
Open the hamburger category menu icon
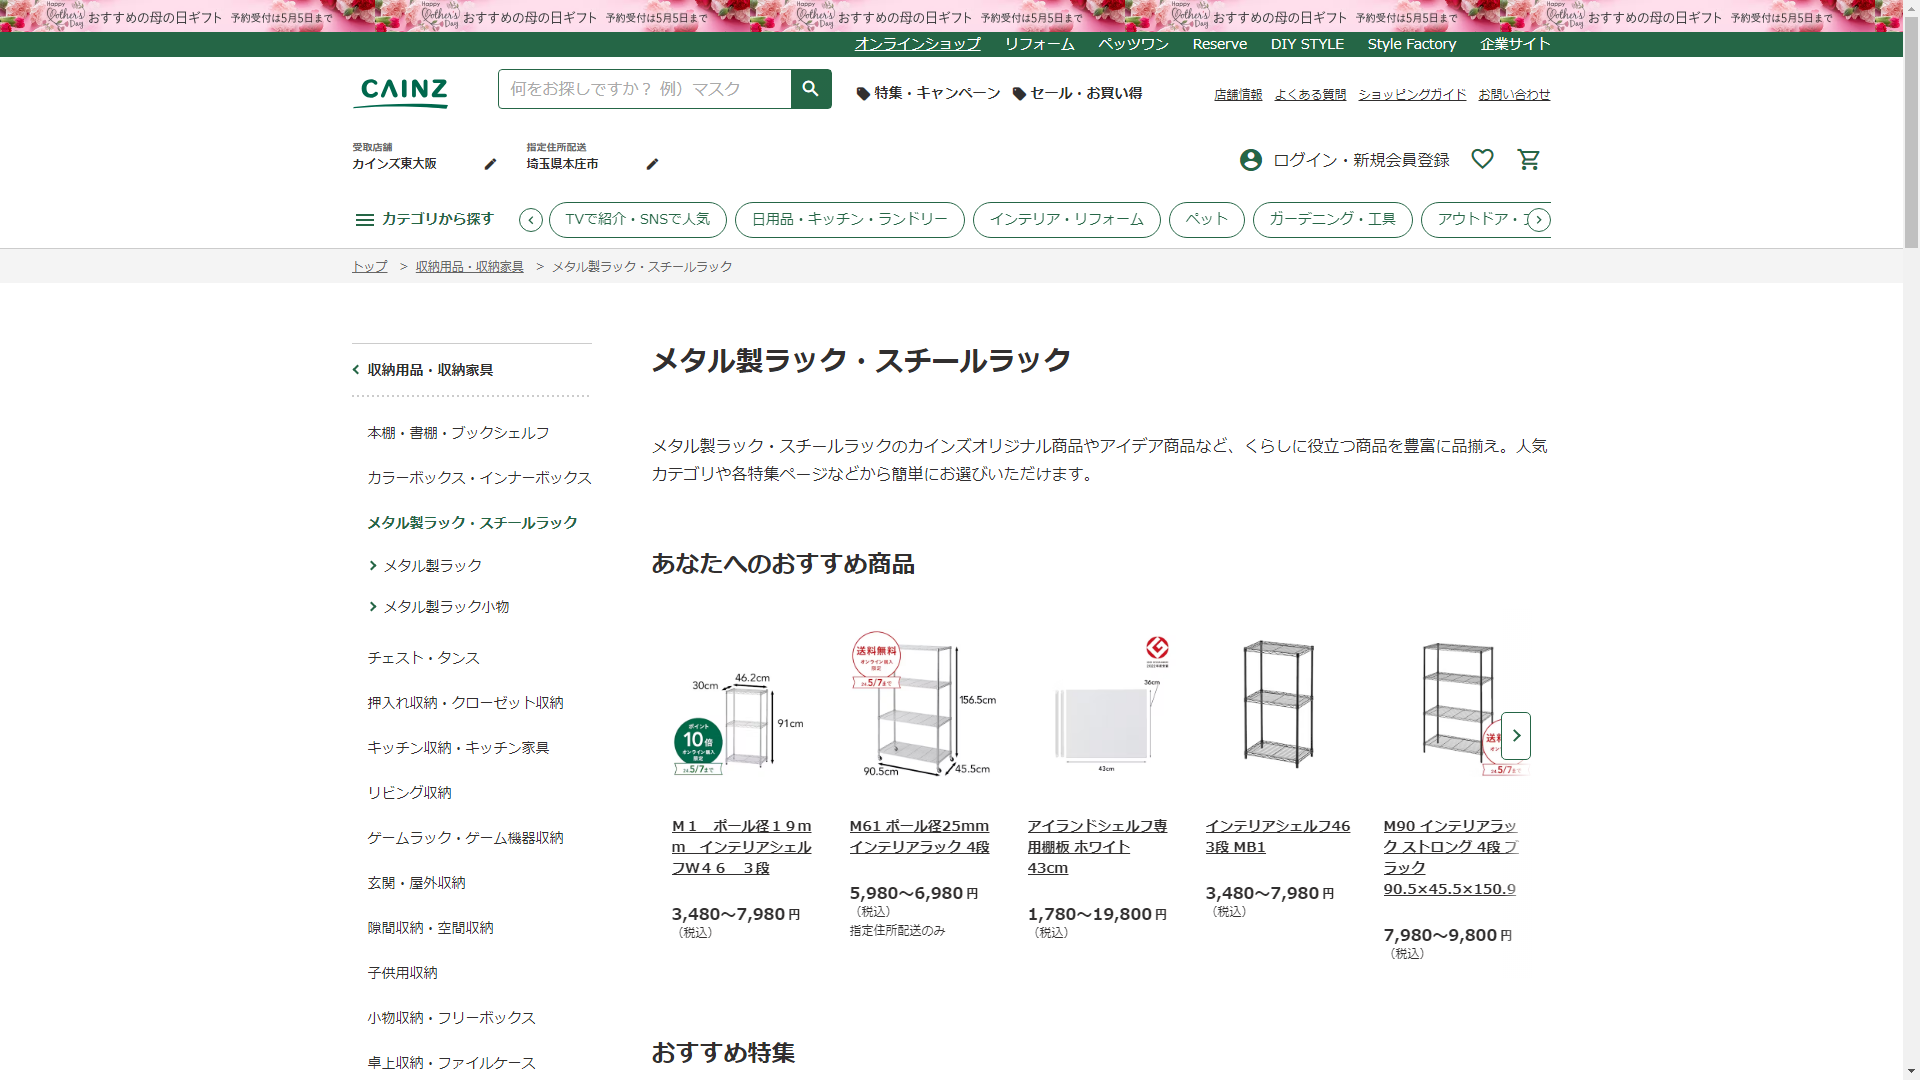tap(364, 220)
